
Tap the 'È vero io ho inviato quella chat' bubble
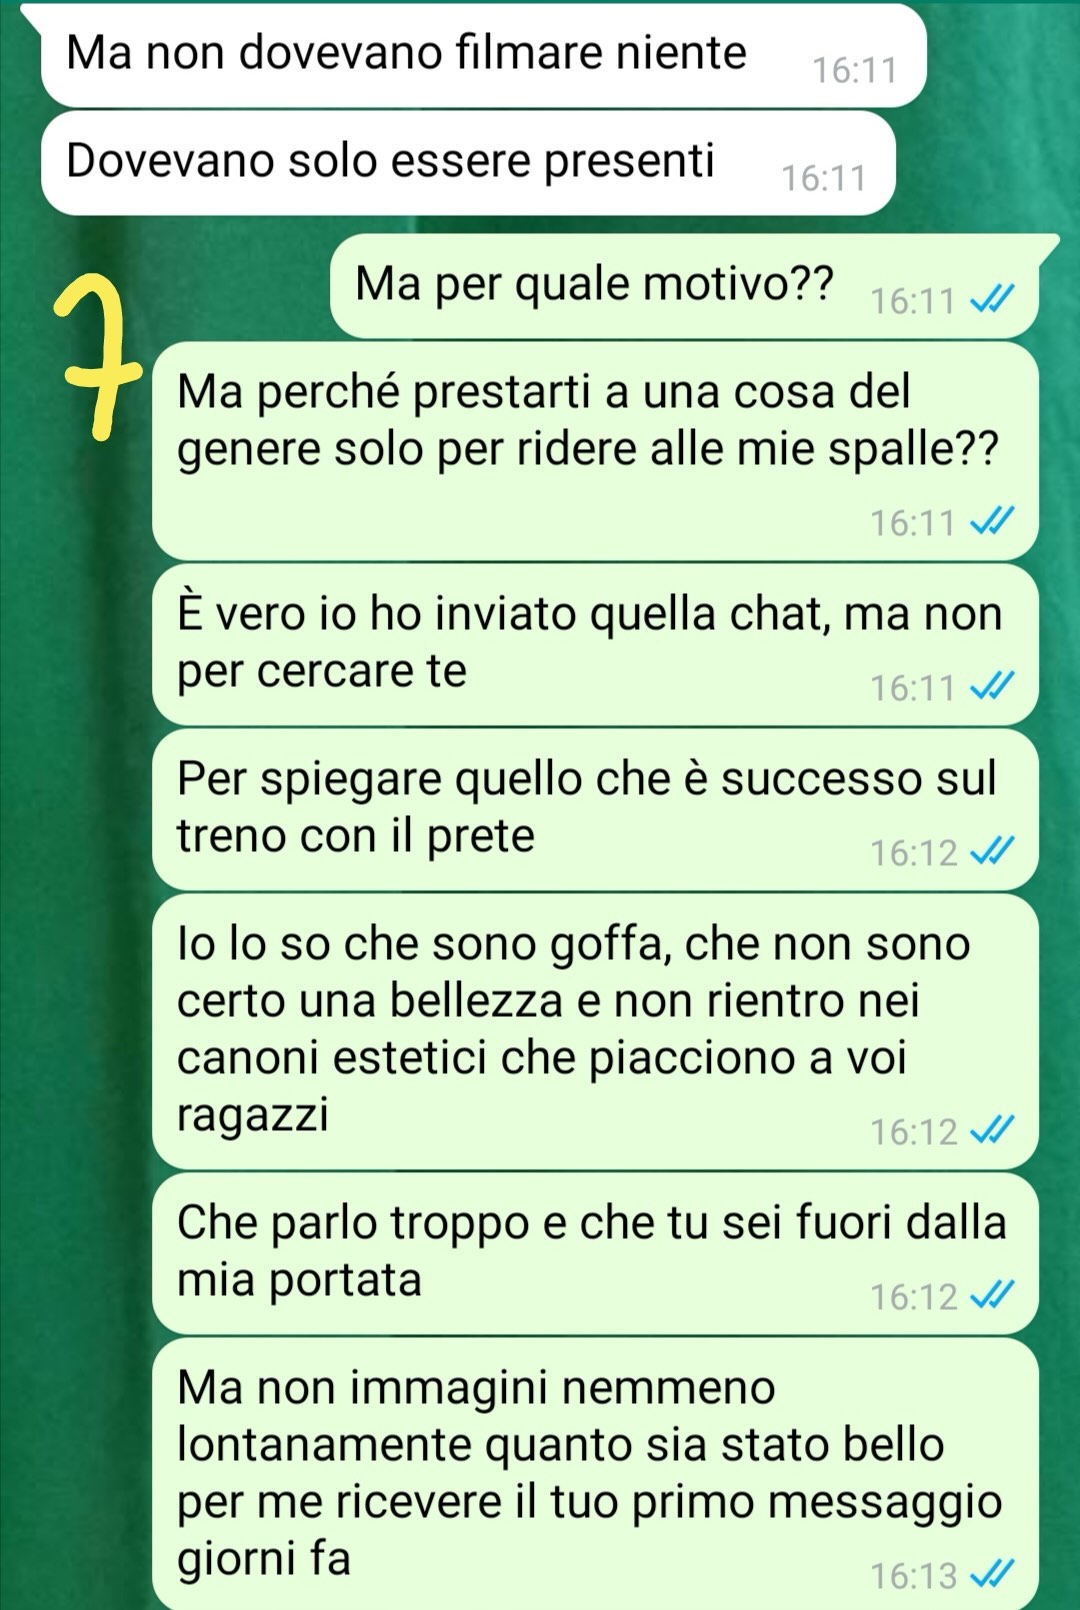[x=595, y=644]
